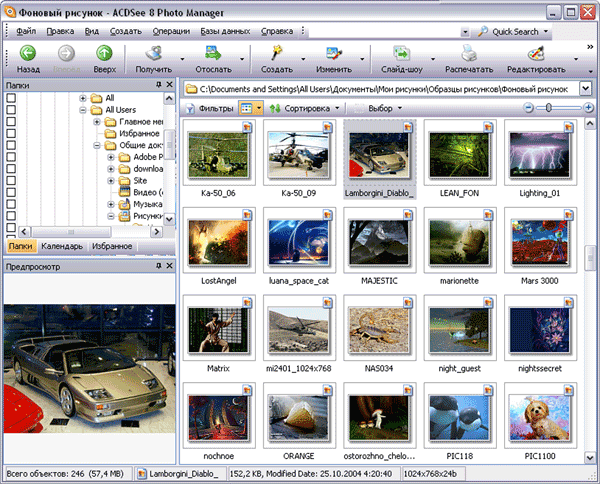This screenshot has width=600, height=484.
Task: Click the view mode thumbnails icon
Action: [x=246, y=109]
